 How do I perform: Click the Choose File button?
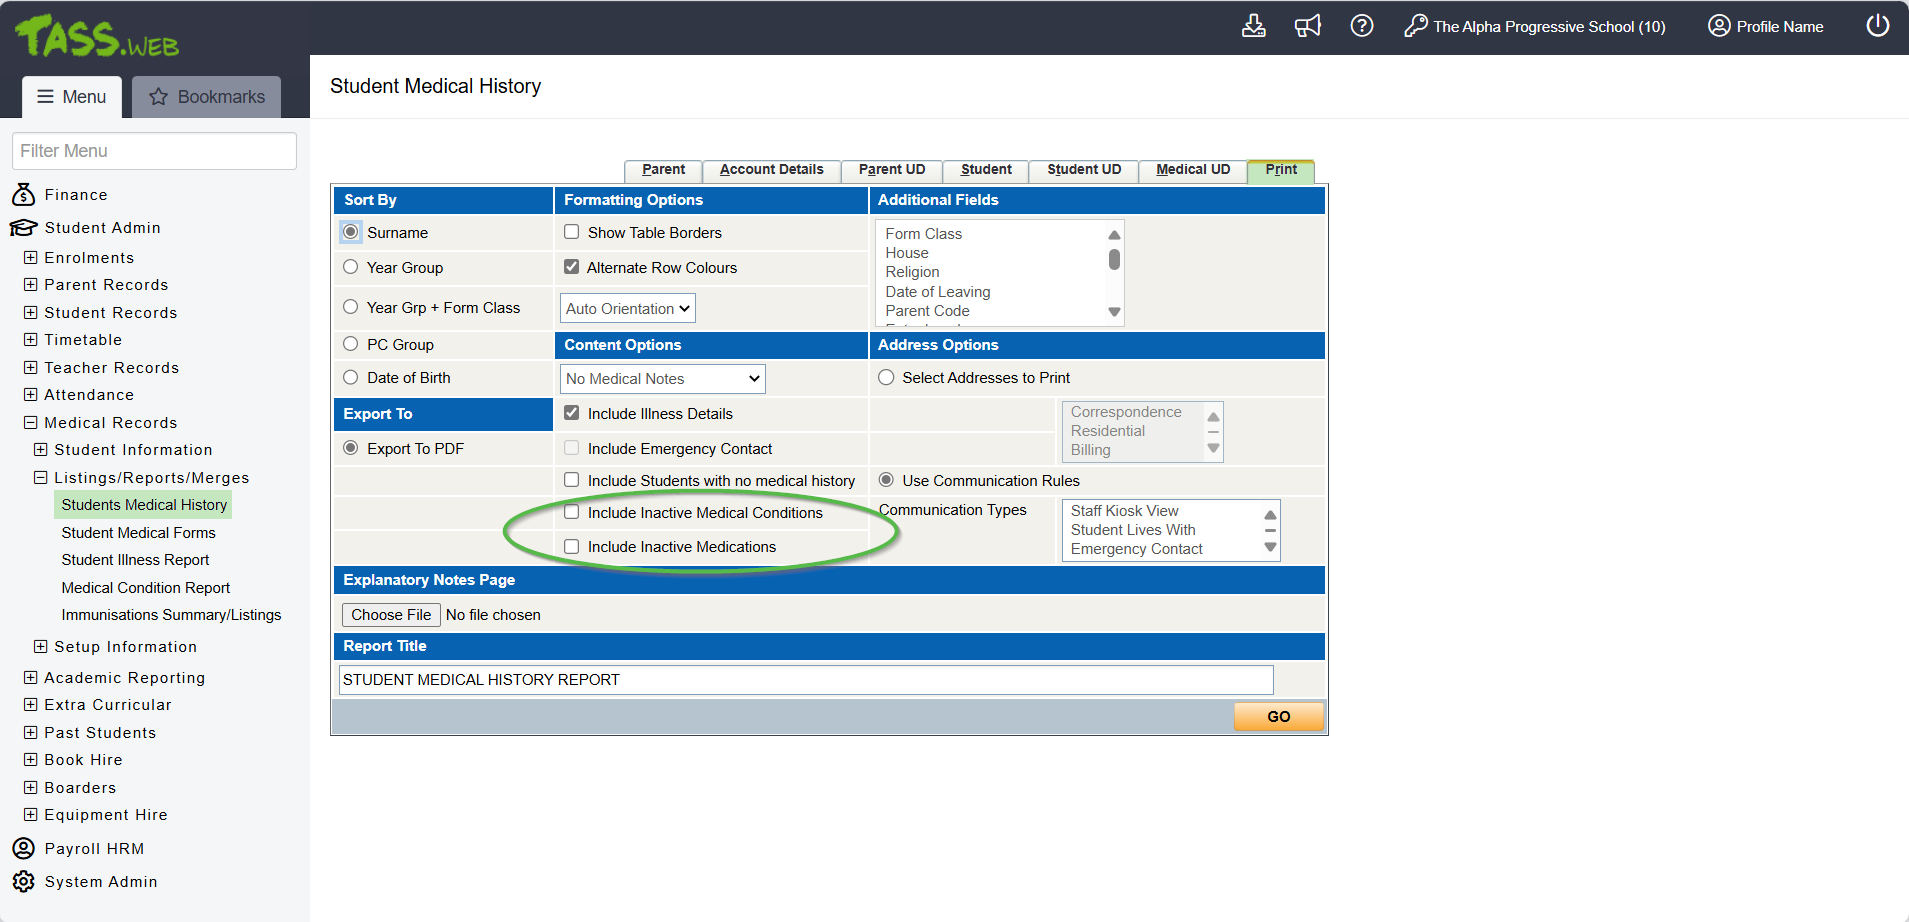pyautogui.click(x=391, y=615)
